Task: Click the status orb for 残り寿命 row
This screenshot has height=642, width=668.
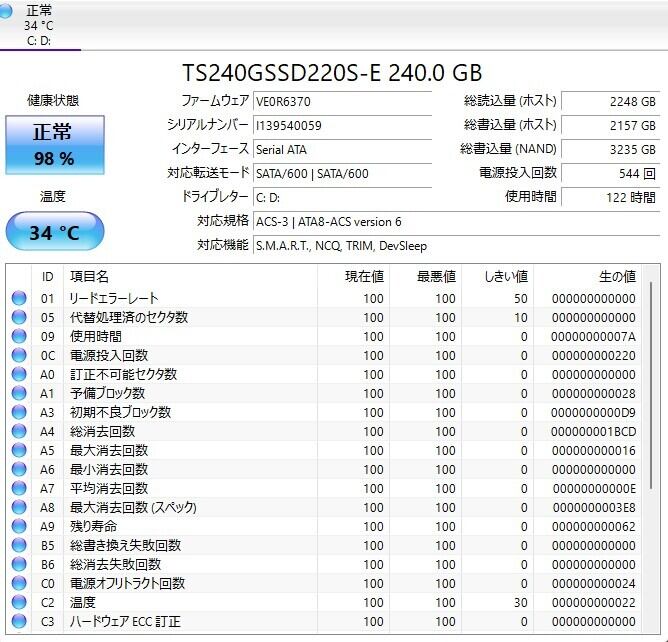Action: tap(19, 526)
